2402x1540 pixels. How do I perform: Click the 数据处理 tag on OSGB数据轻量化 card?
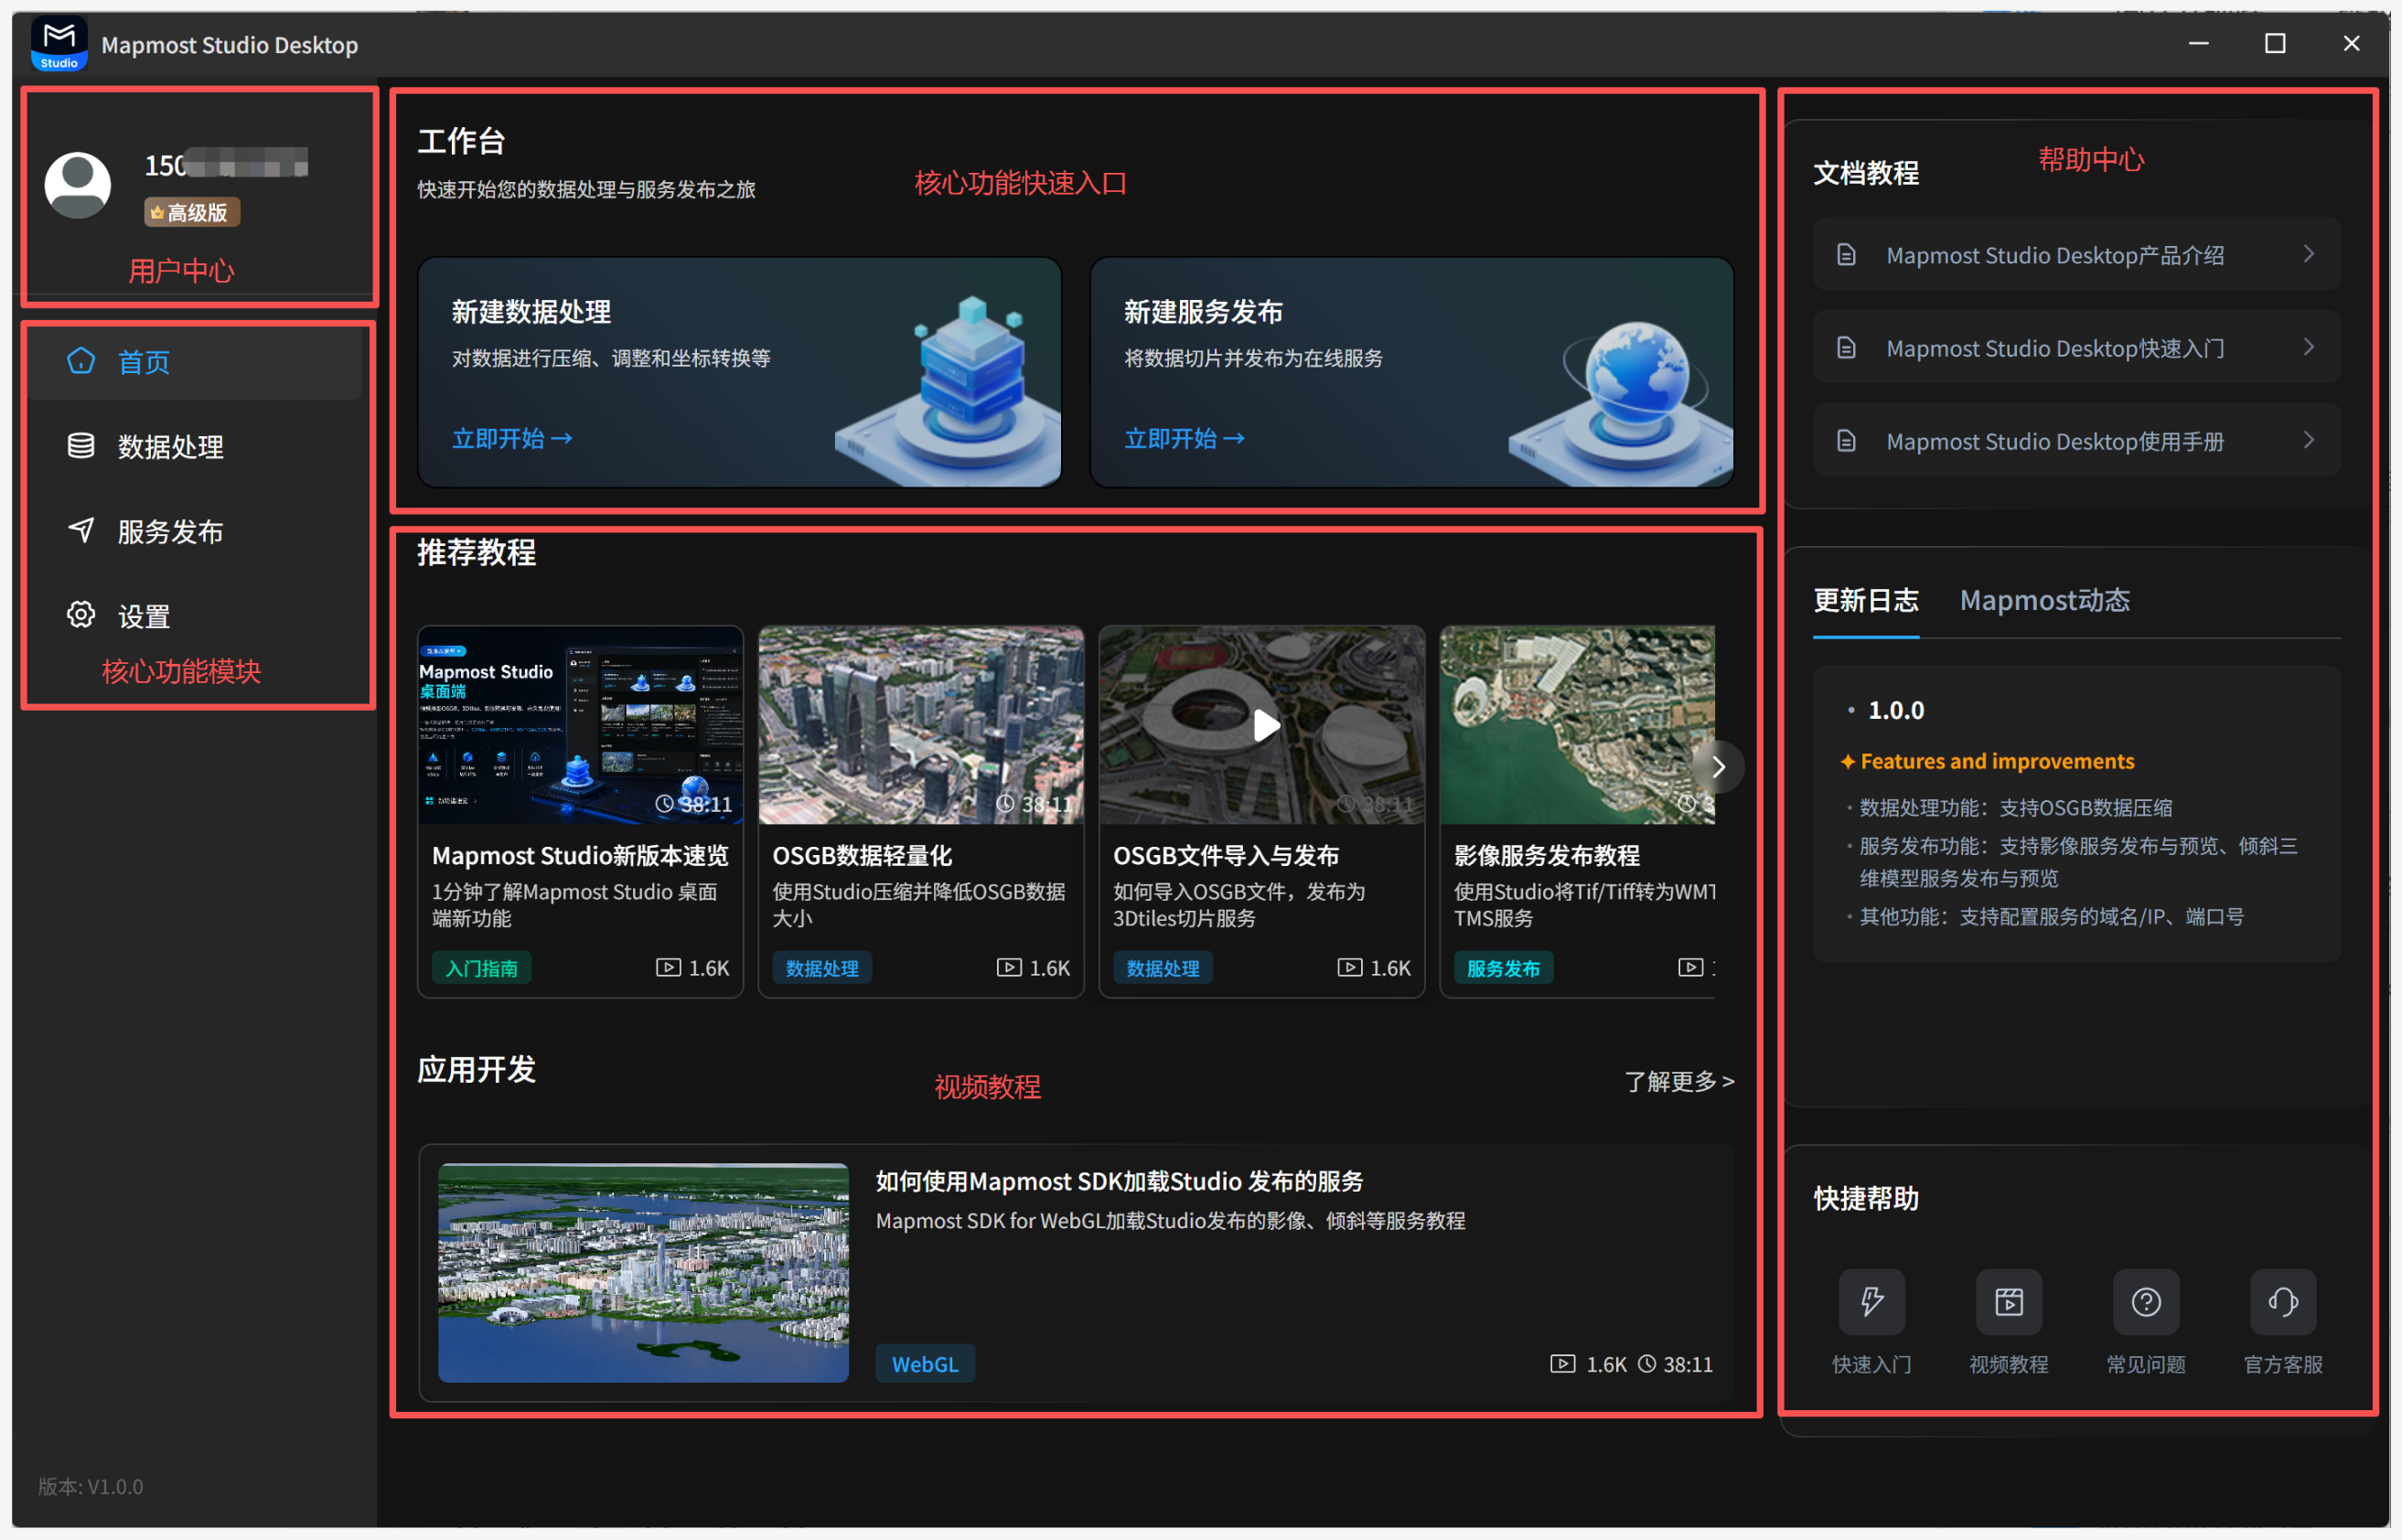tap(822, 968)
